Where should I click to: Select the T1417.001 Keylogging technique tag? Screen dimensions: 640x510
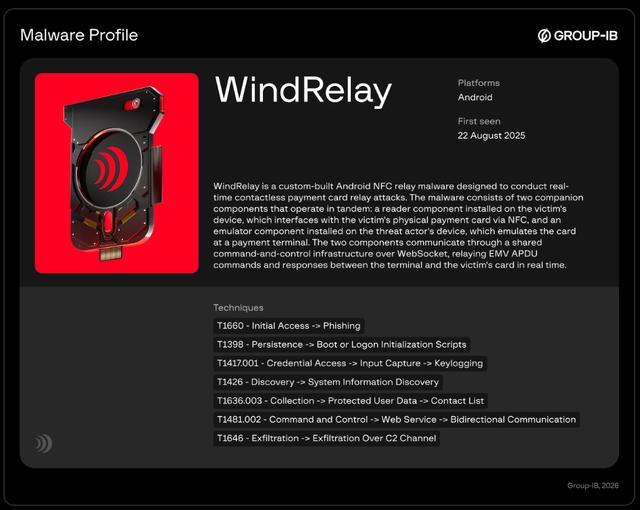(350, 364)
